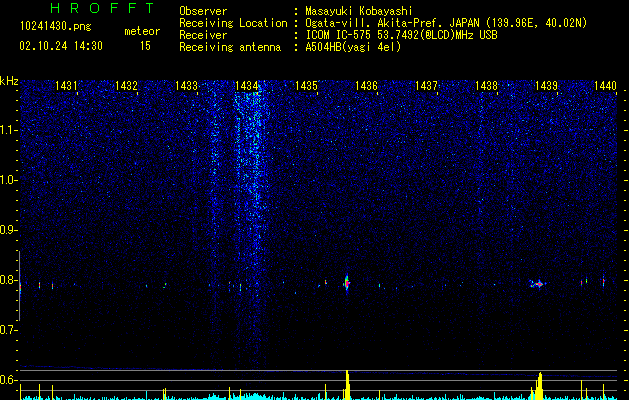Click the tall yellow peak below 1436
The image size is (629, 400).
[x=347, y=385]
